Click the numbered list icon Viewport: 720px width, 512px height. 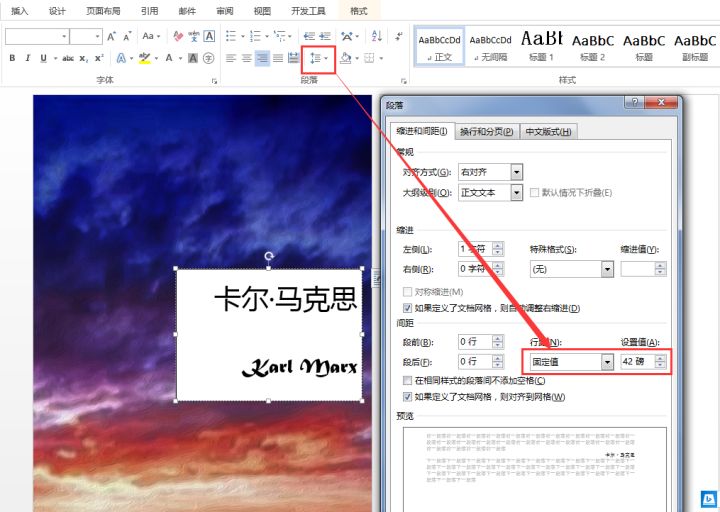(255, 36)
